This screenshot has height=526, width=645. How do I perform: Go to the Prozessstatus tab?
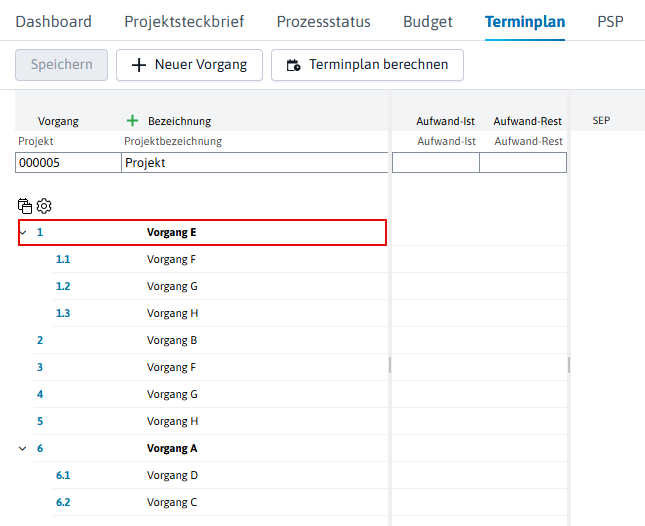point(323,21)
